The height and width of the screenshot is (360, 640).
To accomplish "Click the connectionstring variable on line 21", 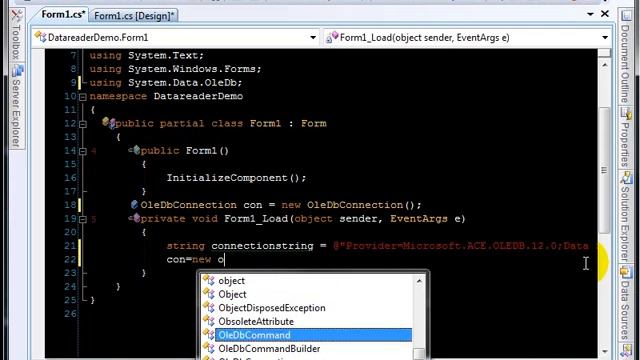I will tap(262, 246).
